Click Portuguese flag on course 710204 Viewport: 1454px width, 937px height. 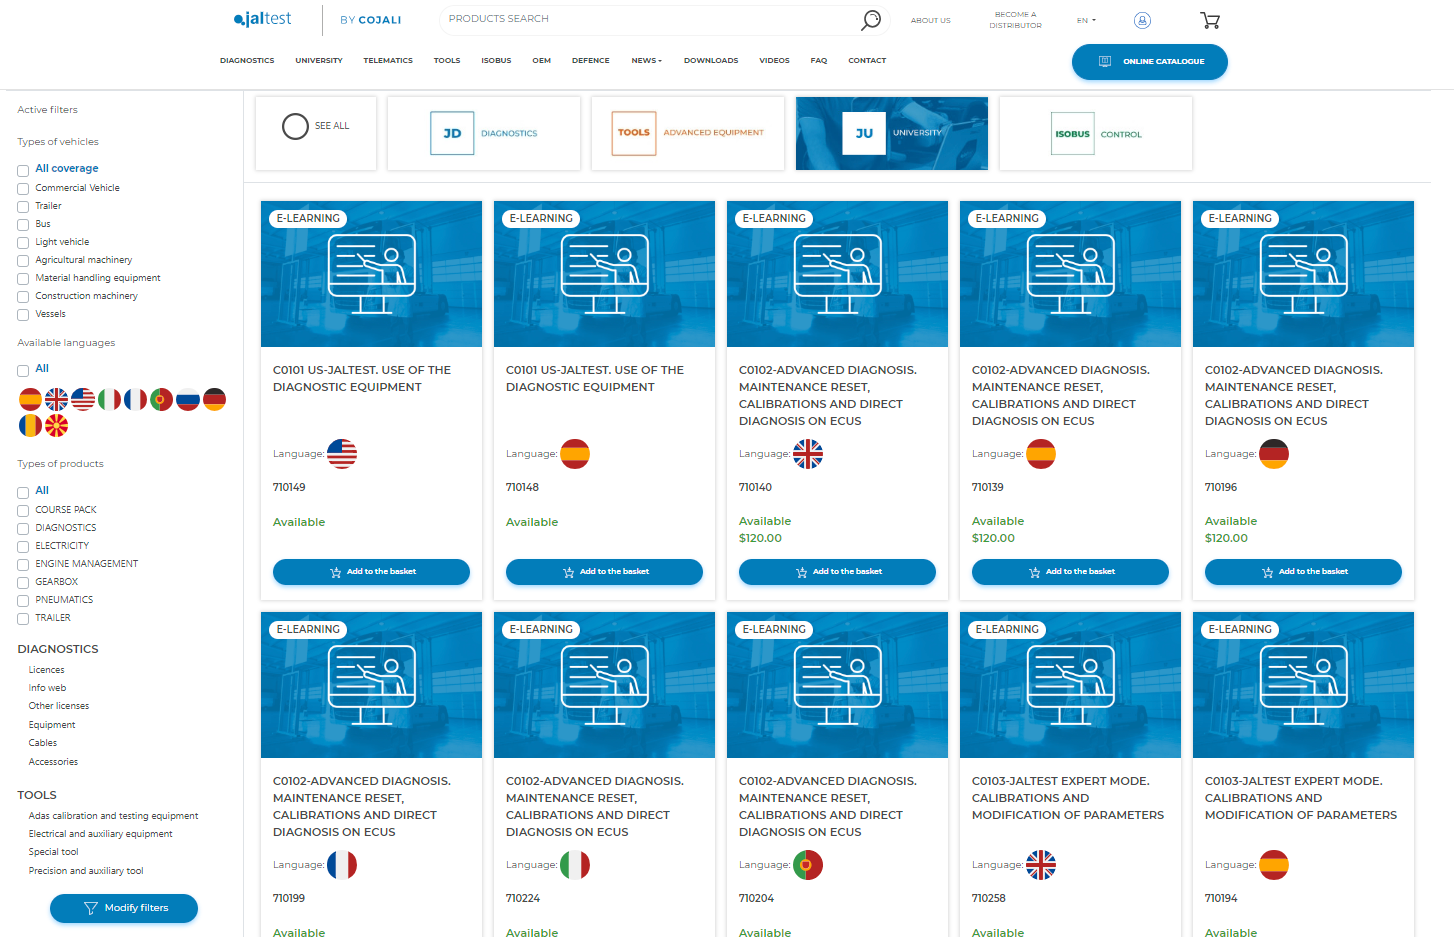[808, 865]
